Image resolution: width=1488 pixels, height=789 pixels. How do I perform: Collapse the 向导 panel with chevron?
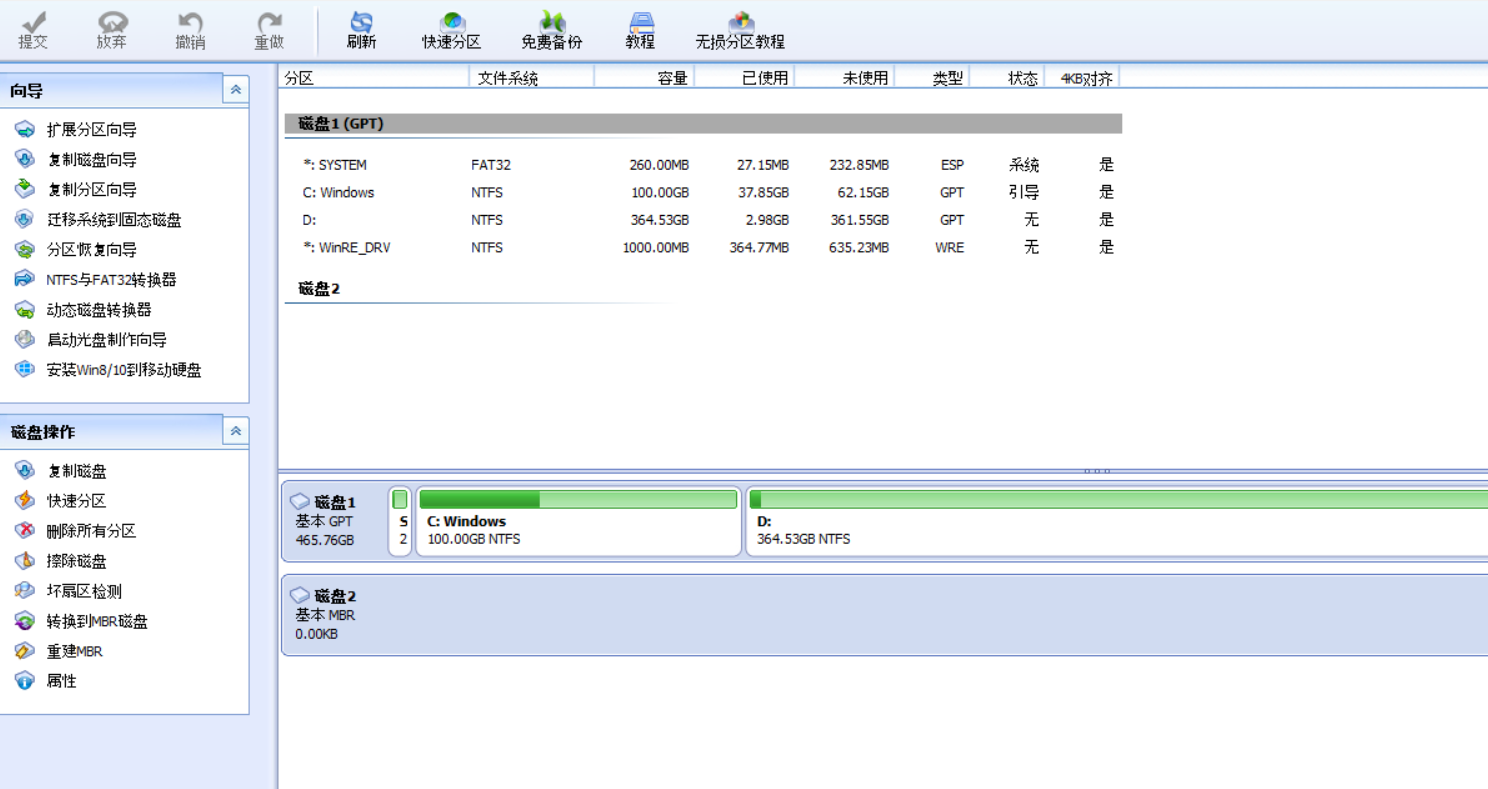236,90
